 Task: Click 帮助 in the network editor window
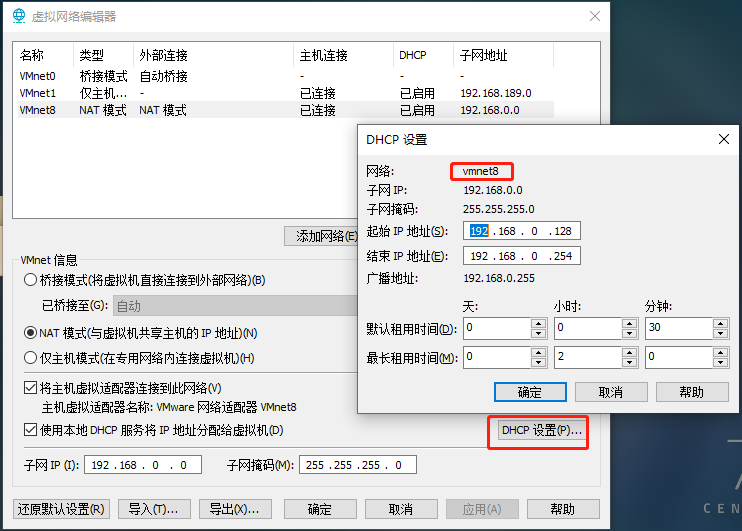(x=563, y=509)
